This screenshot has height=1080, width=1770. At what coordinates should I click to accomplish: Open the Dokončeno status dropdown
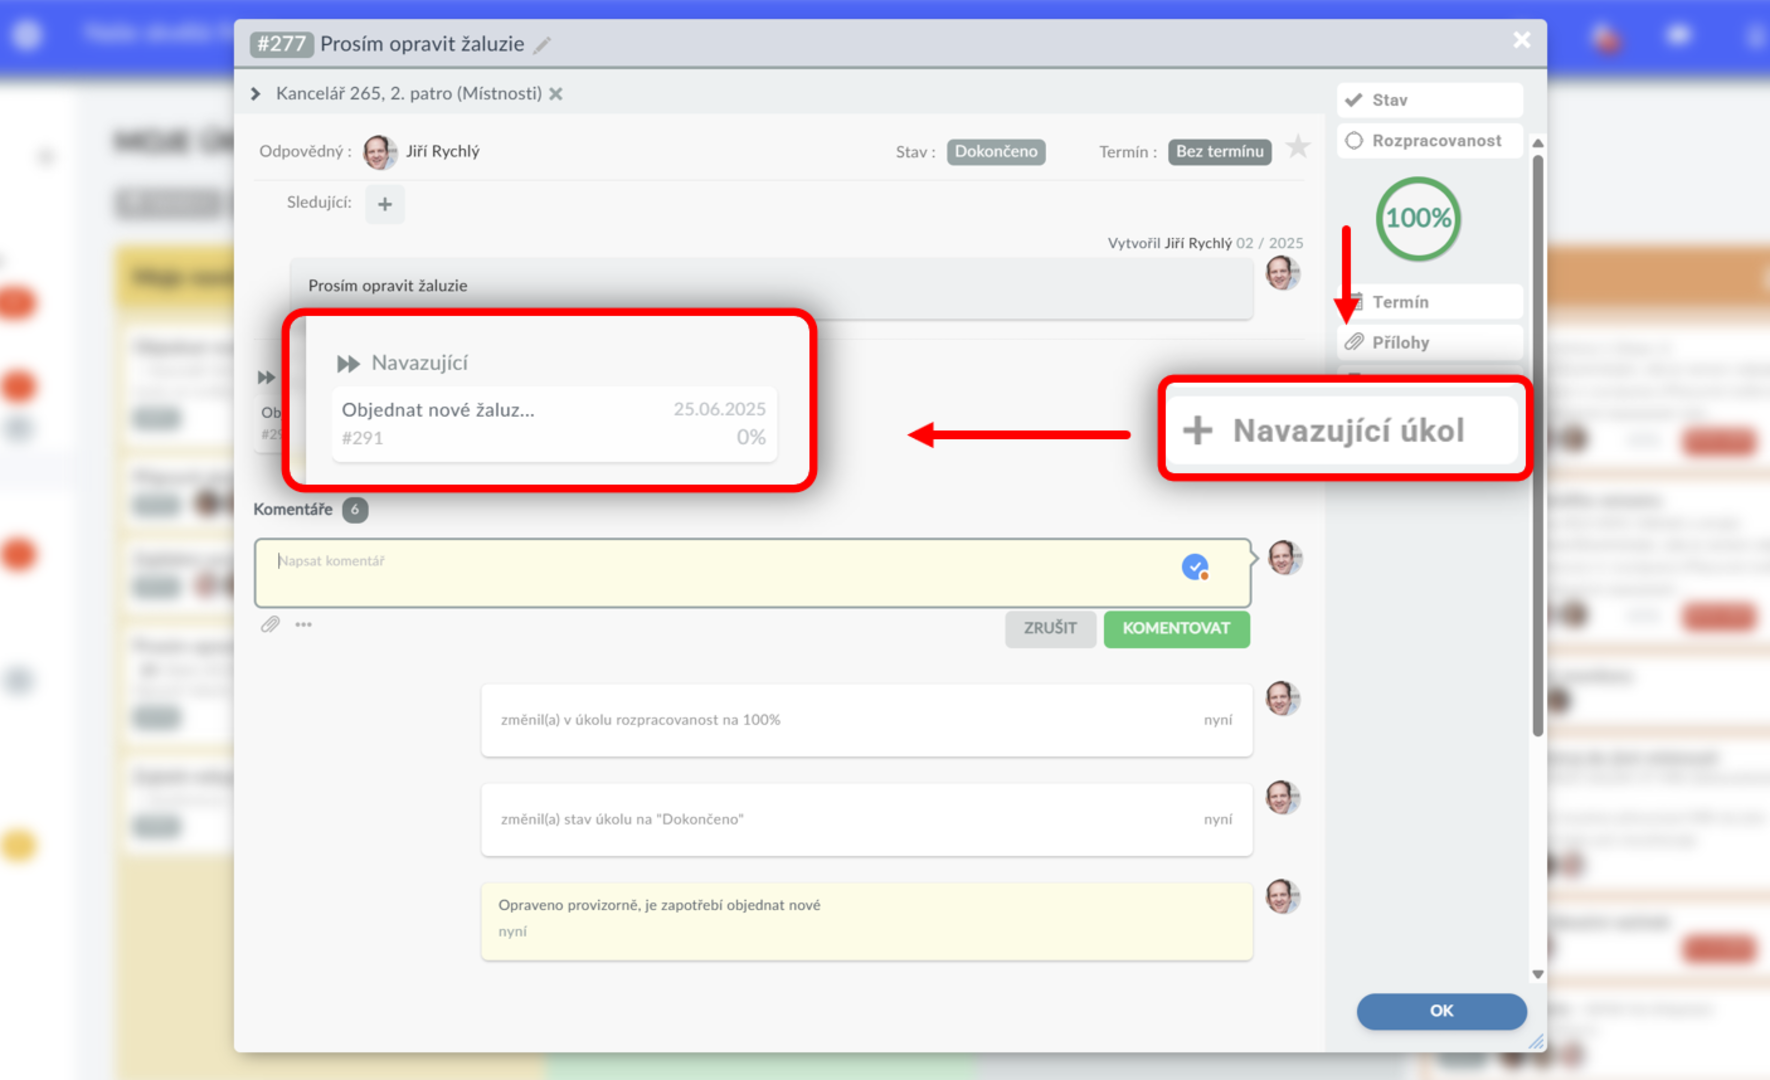995,152
